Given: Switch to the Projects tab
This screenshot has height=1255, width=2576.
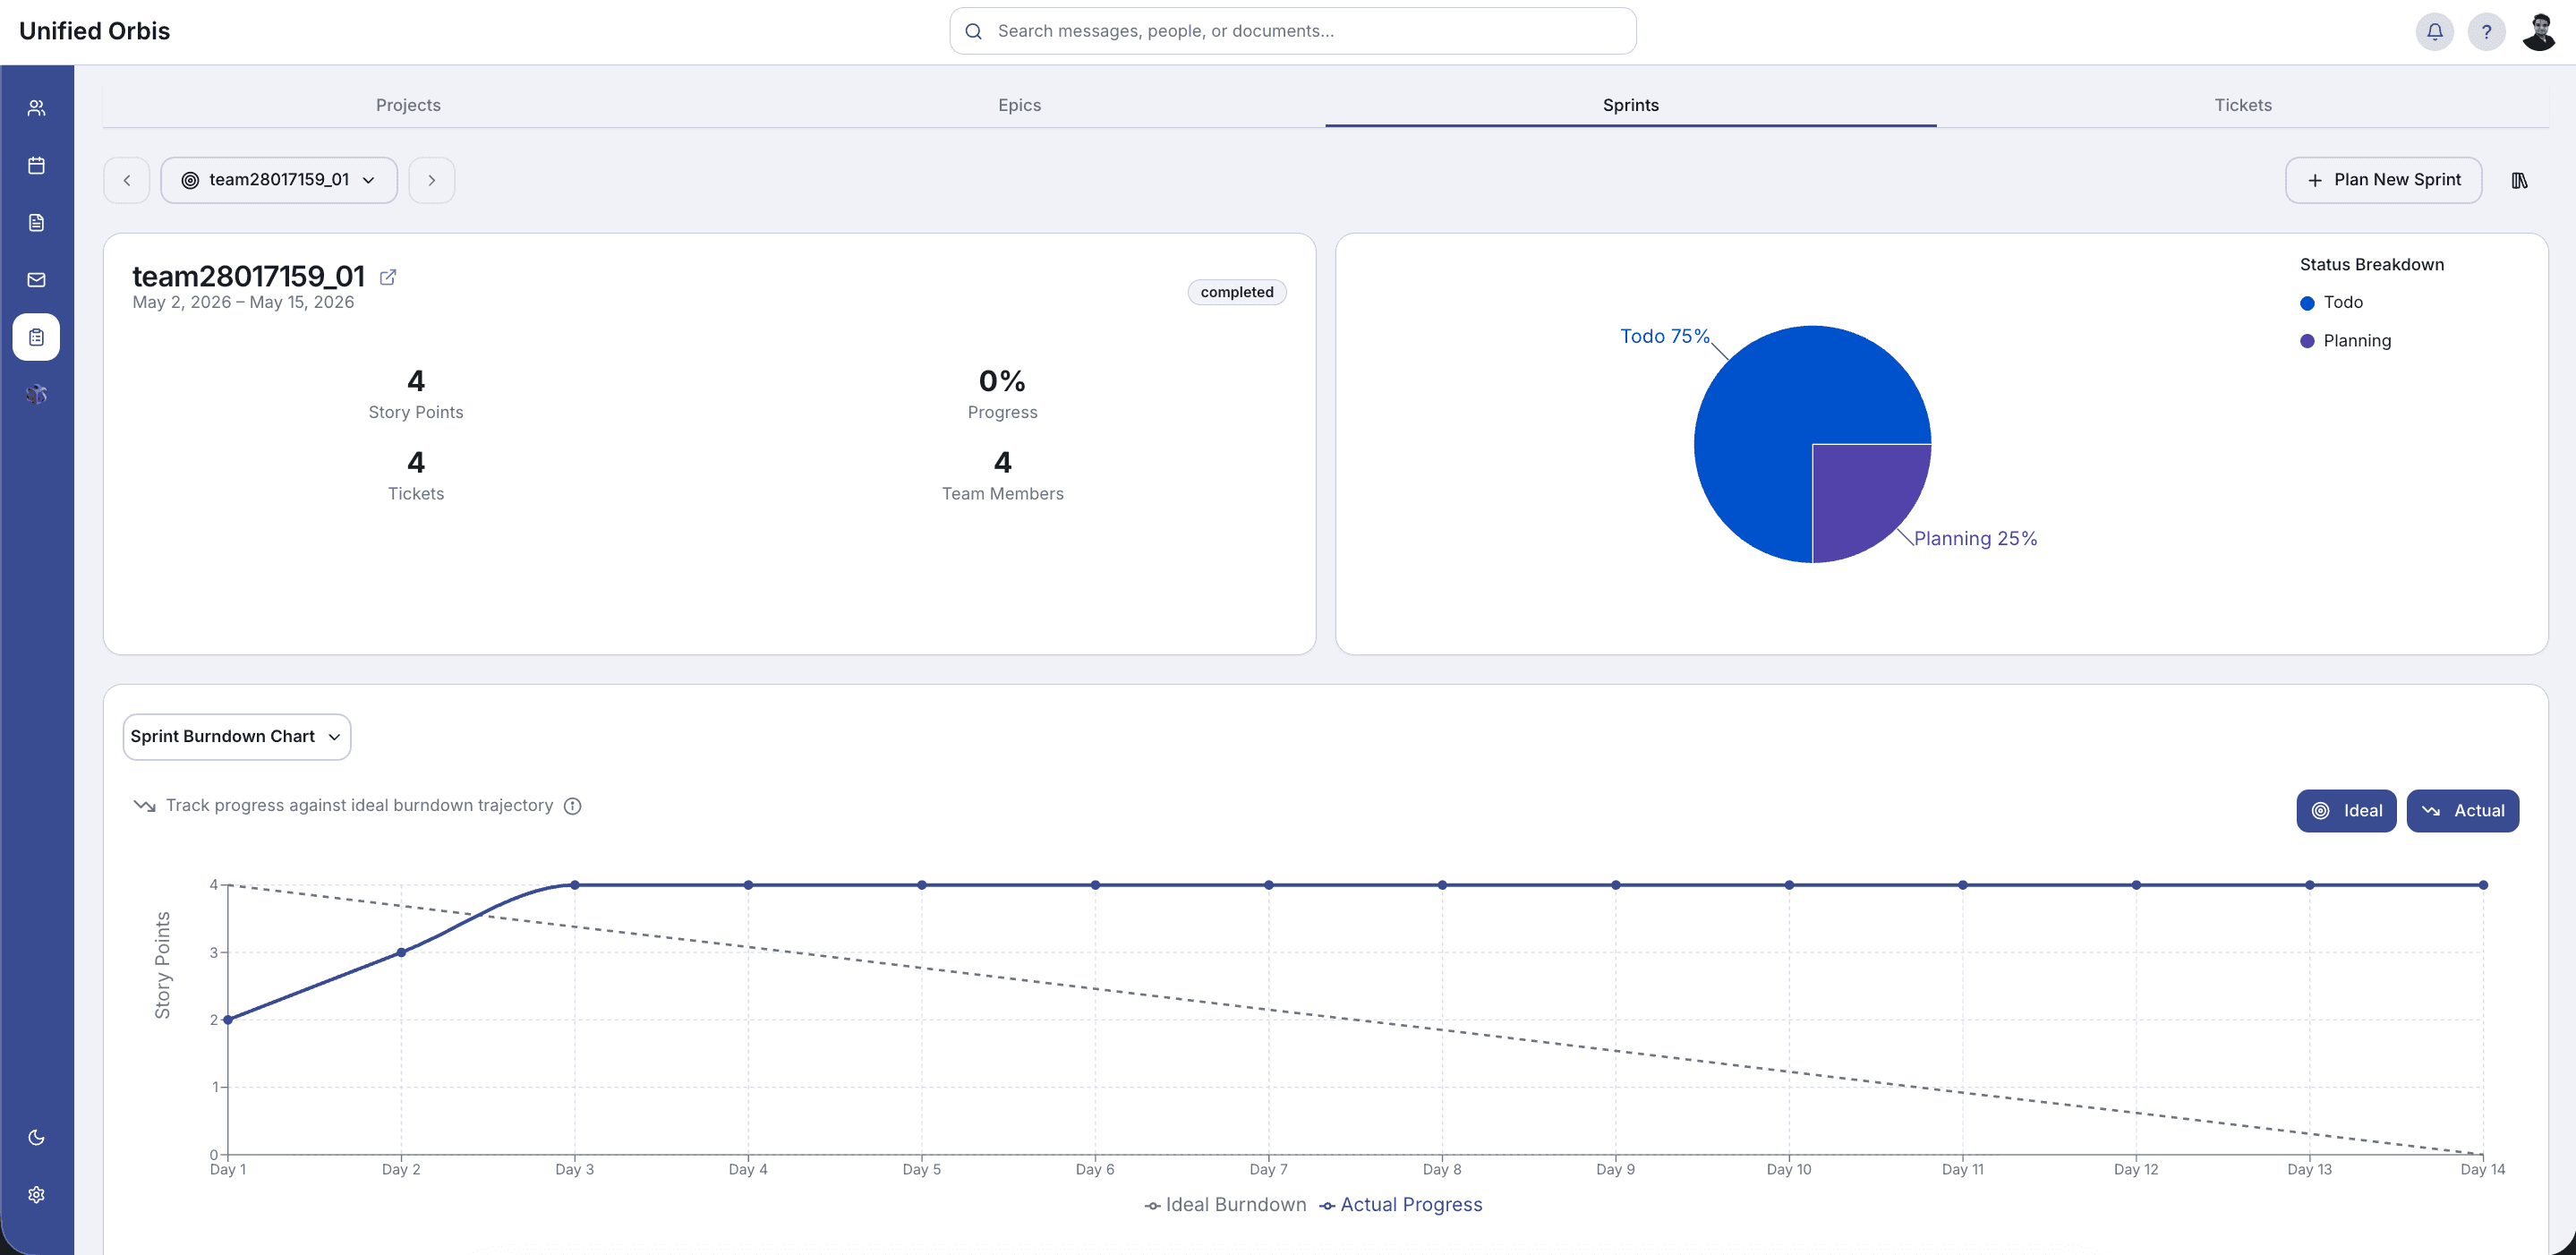Looking at the screenshot, I should 408,105.
